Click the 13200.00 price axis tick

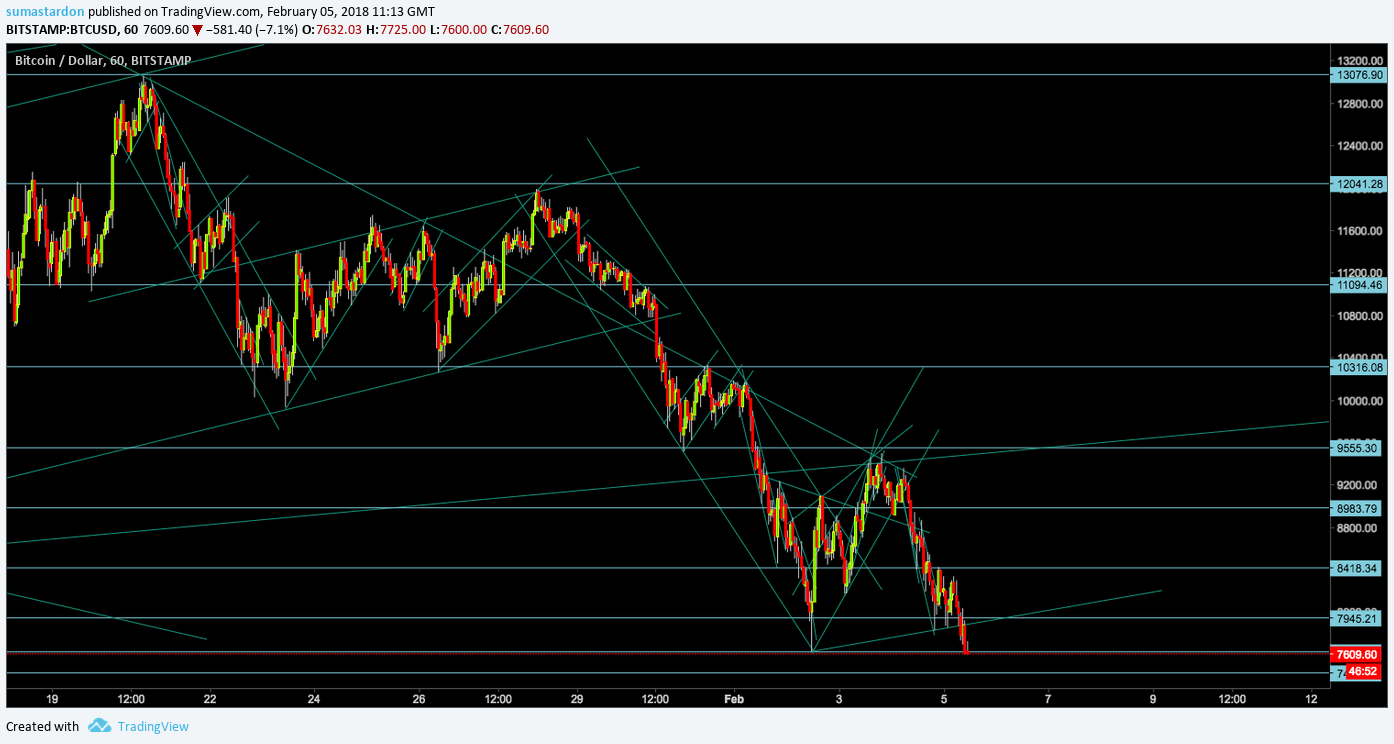[1361, 60]
